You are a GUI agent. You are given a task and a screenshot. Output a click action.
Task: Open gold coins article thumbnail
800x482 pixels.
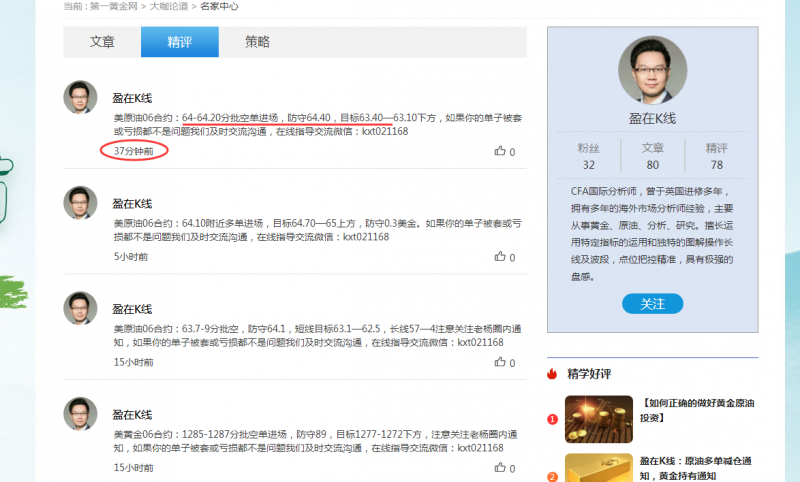point(599,419)
